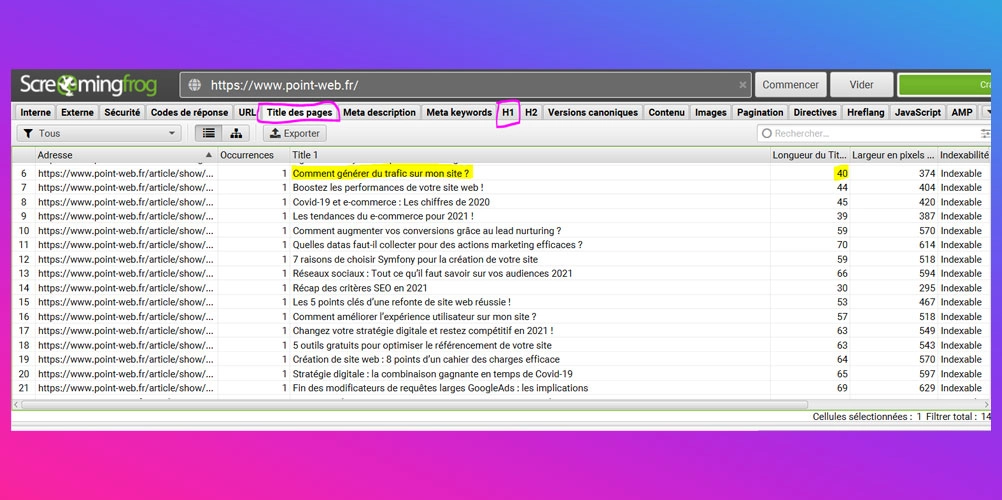Select the 'Les 5 points clés' refonte title

pos(401,302)
